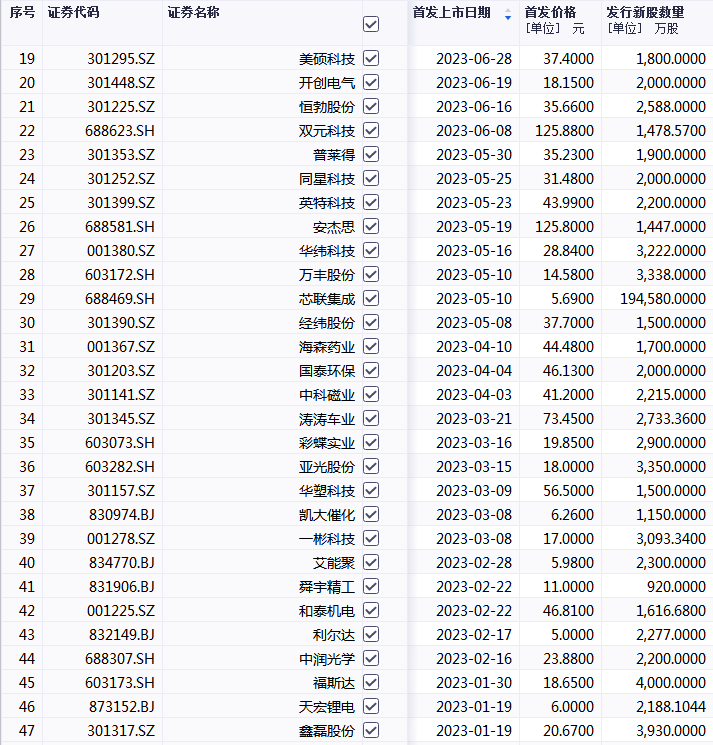This screenshot has width=713, height=745.
Task: Toggle the select-all checkbox in the header
Action: tap(371, 23)
